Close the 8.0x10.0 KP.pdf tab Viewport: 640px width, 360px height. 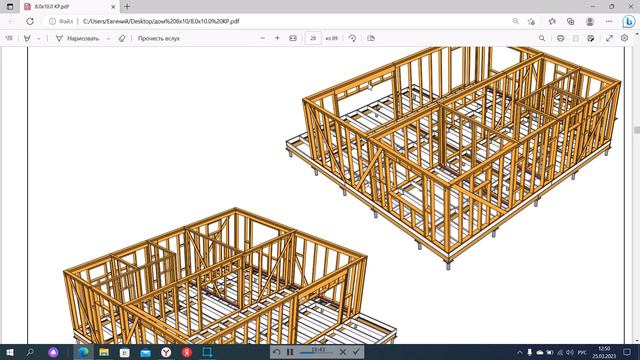point(113,7)
